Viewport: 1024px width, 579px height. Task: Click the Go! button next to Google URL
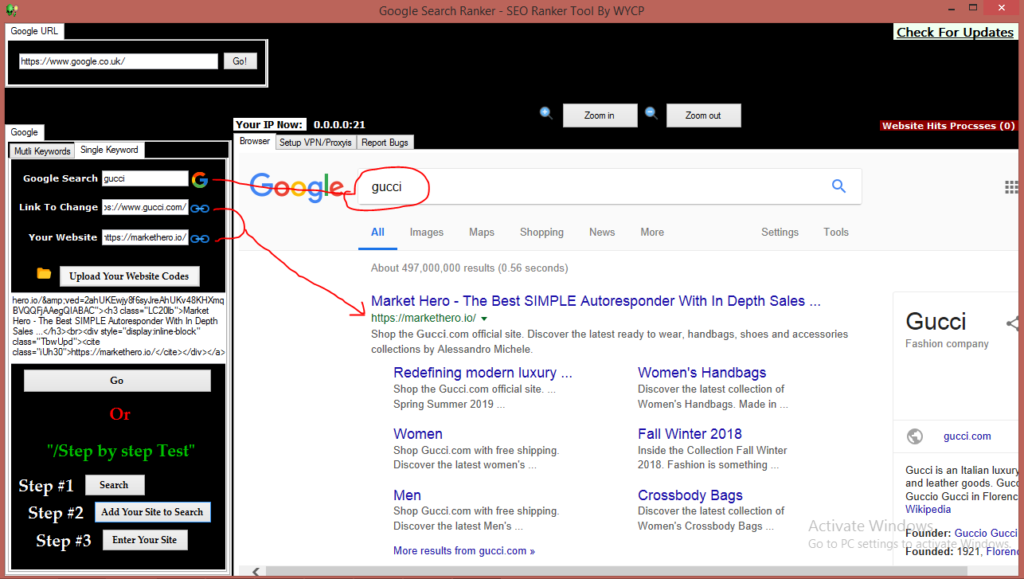[240, 61]
